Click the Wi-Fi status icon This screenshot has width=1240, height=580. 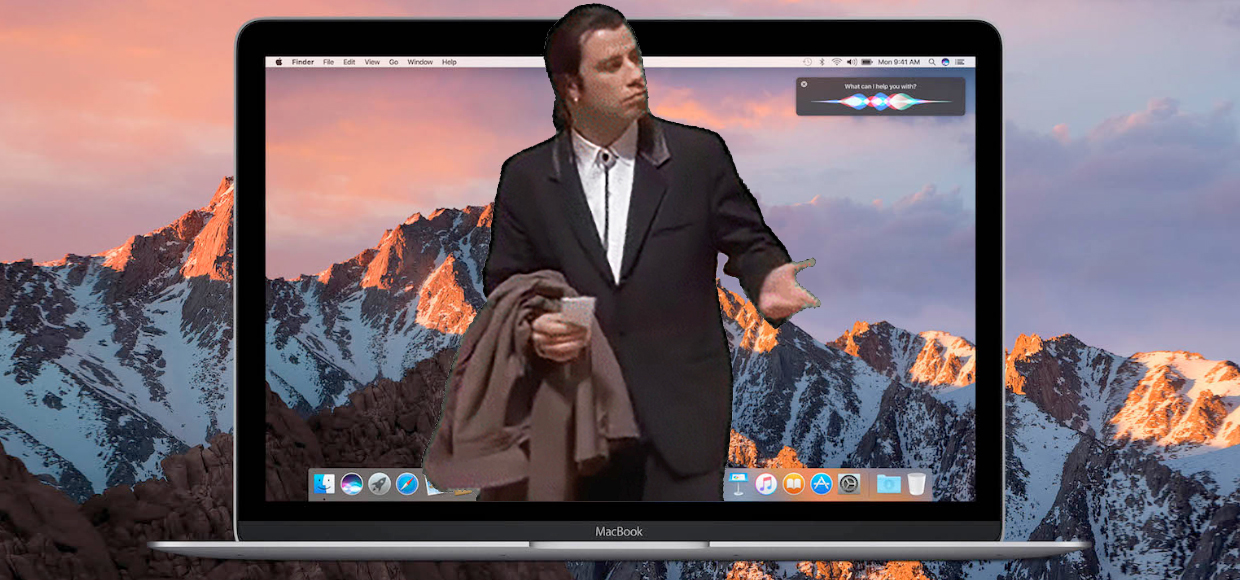[x=836, y=62]
